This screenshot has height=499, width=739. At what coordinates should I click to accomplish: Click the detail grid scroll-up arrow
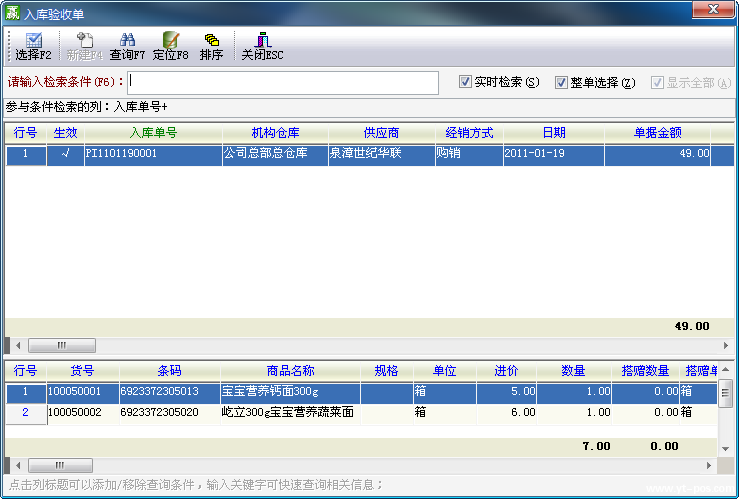(x=725, y=369)
